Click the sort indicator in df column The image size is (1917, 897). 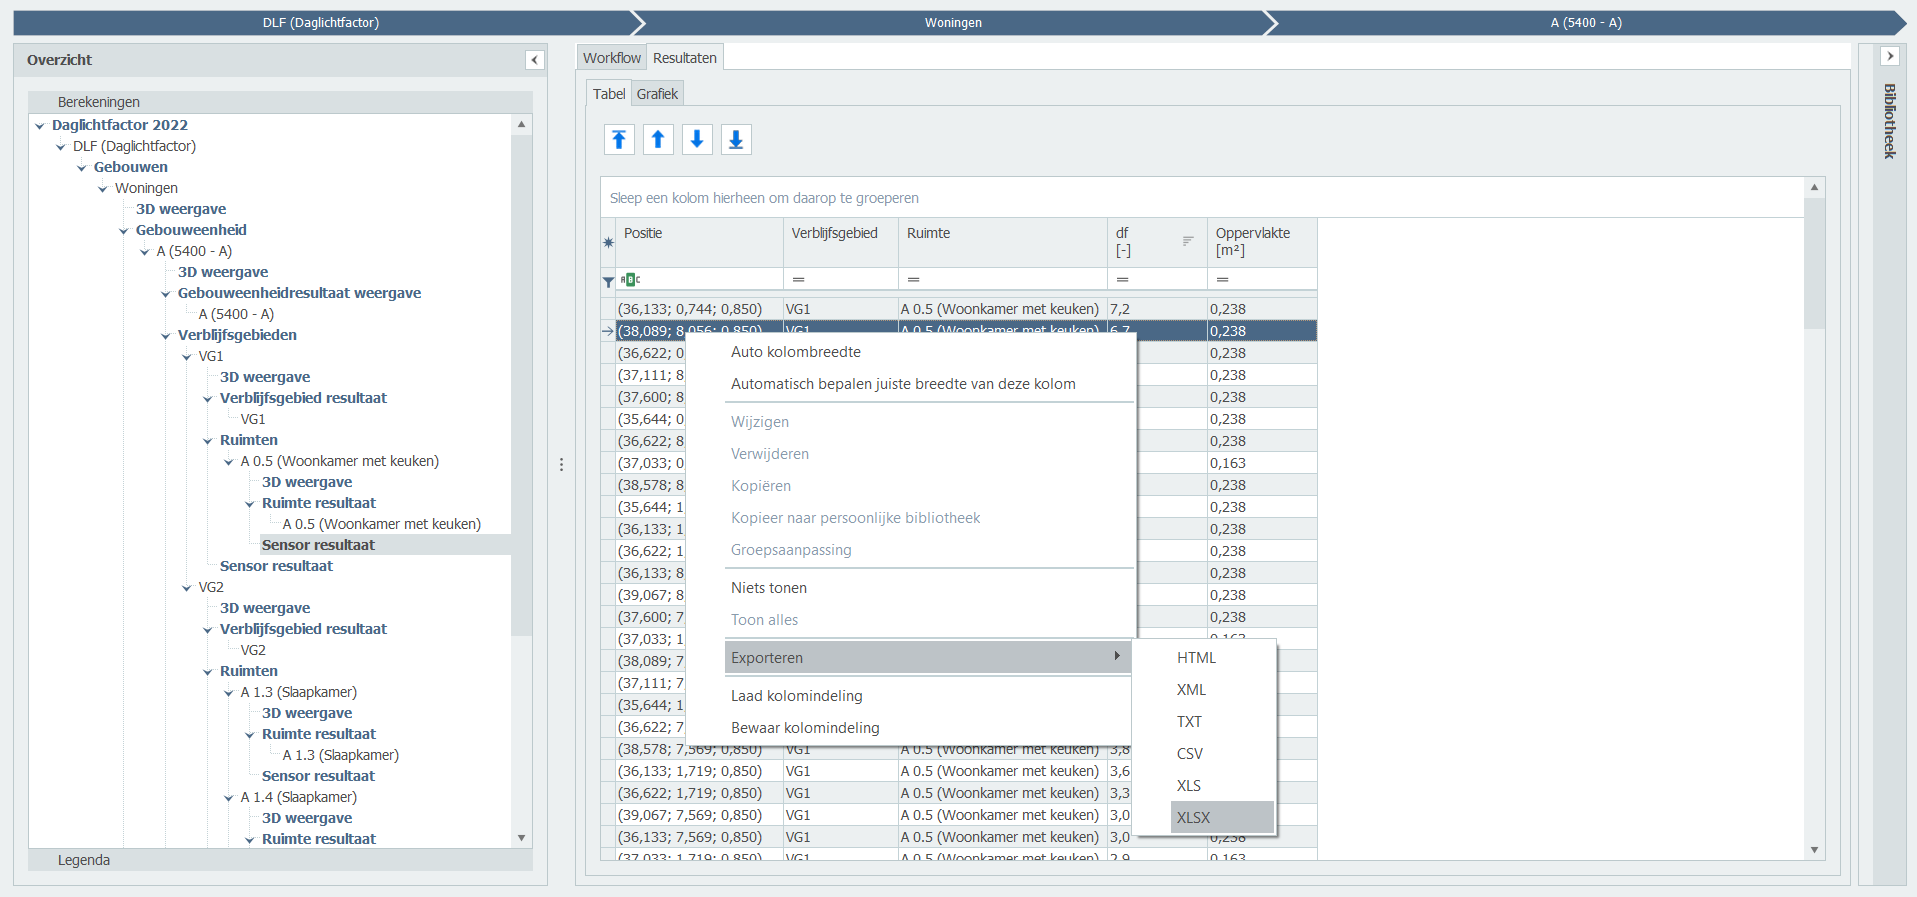1187,241
